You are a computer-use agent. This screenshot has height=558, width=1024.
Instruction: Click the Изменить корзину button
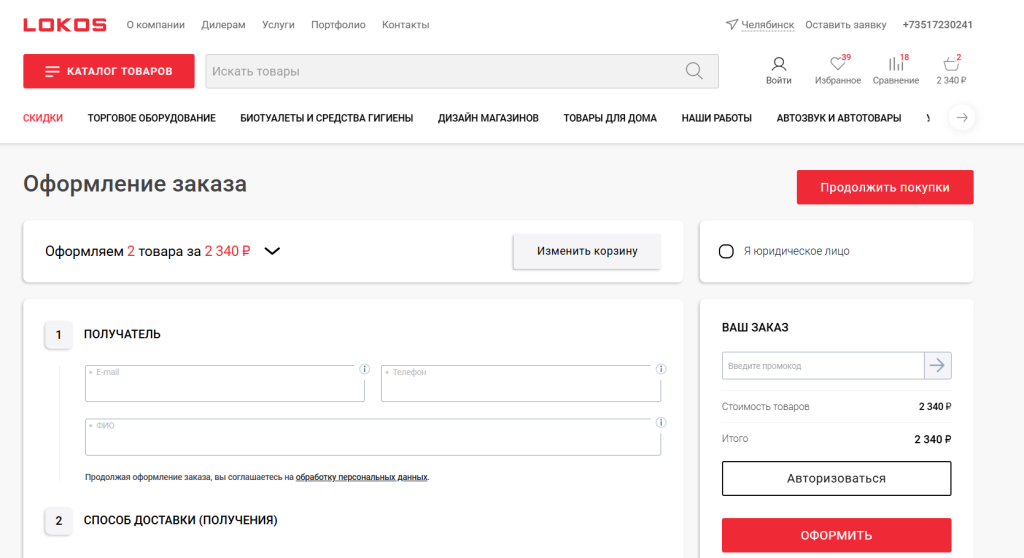tap(587, 251)
